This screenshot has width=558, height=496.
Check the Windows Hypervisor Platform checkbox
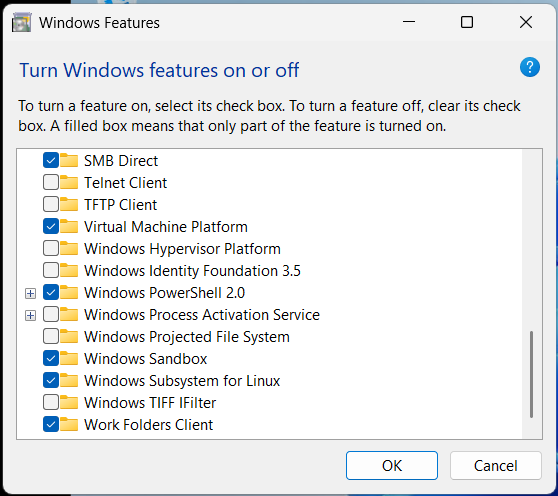51,248
